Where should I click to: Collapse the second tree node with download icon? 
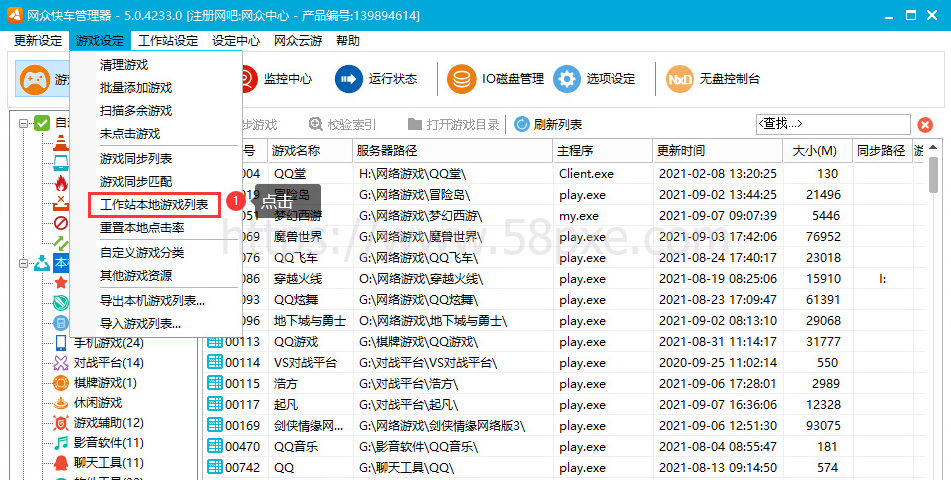coord(23,263)
